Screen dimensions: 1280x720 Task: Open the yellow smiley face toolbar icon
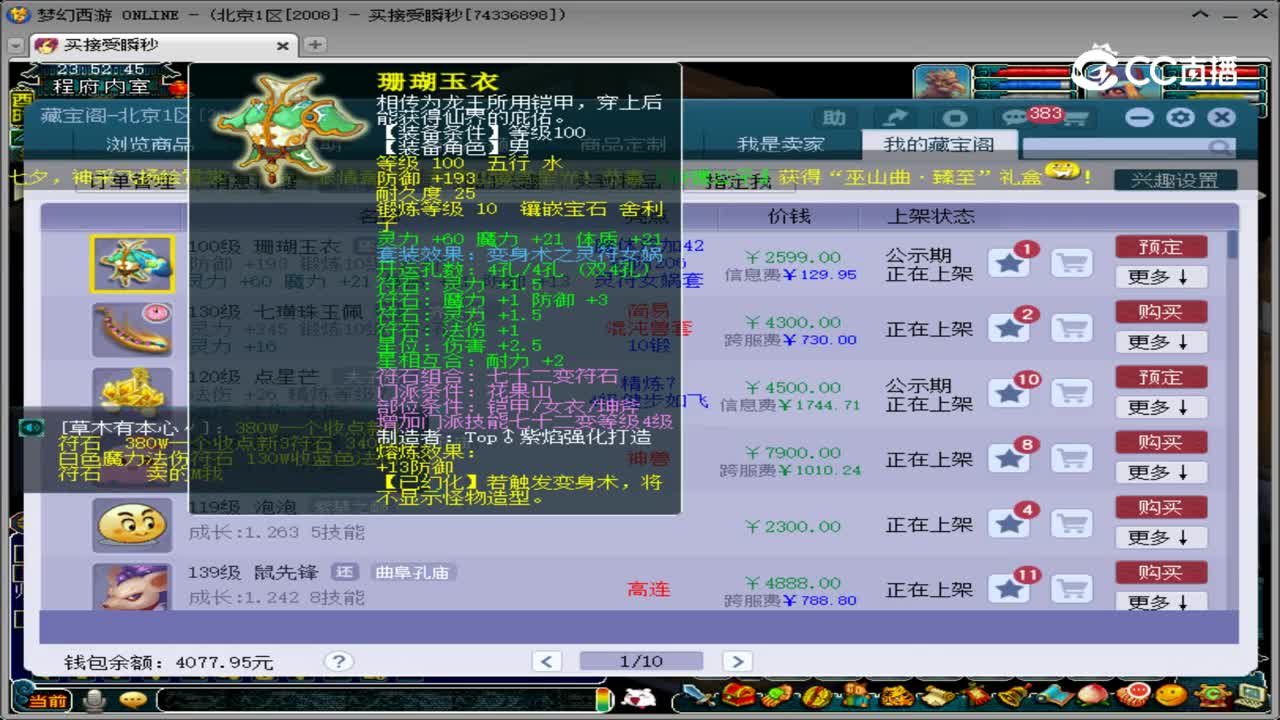click(x=1173, y=695)
